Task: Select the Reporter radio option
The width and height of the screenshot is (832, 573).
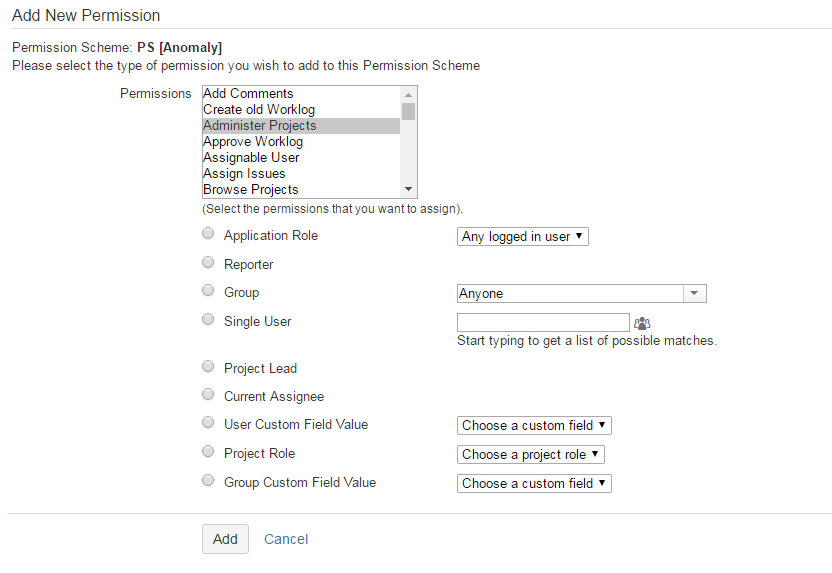Action: pyautogui.click(x=208, y=263)
